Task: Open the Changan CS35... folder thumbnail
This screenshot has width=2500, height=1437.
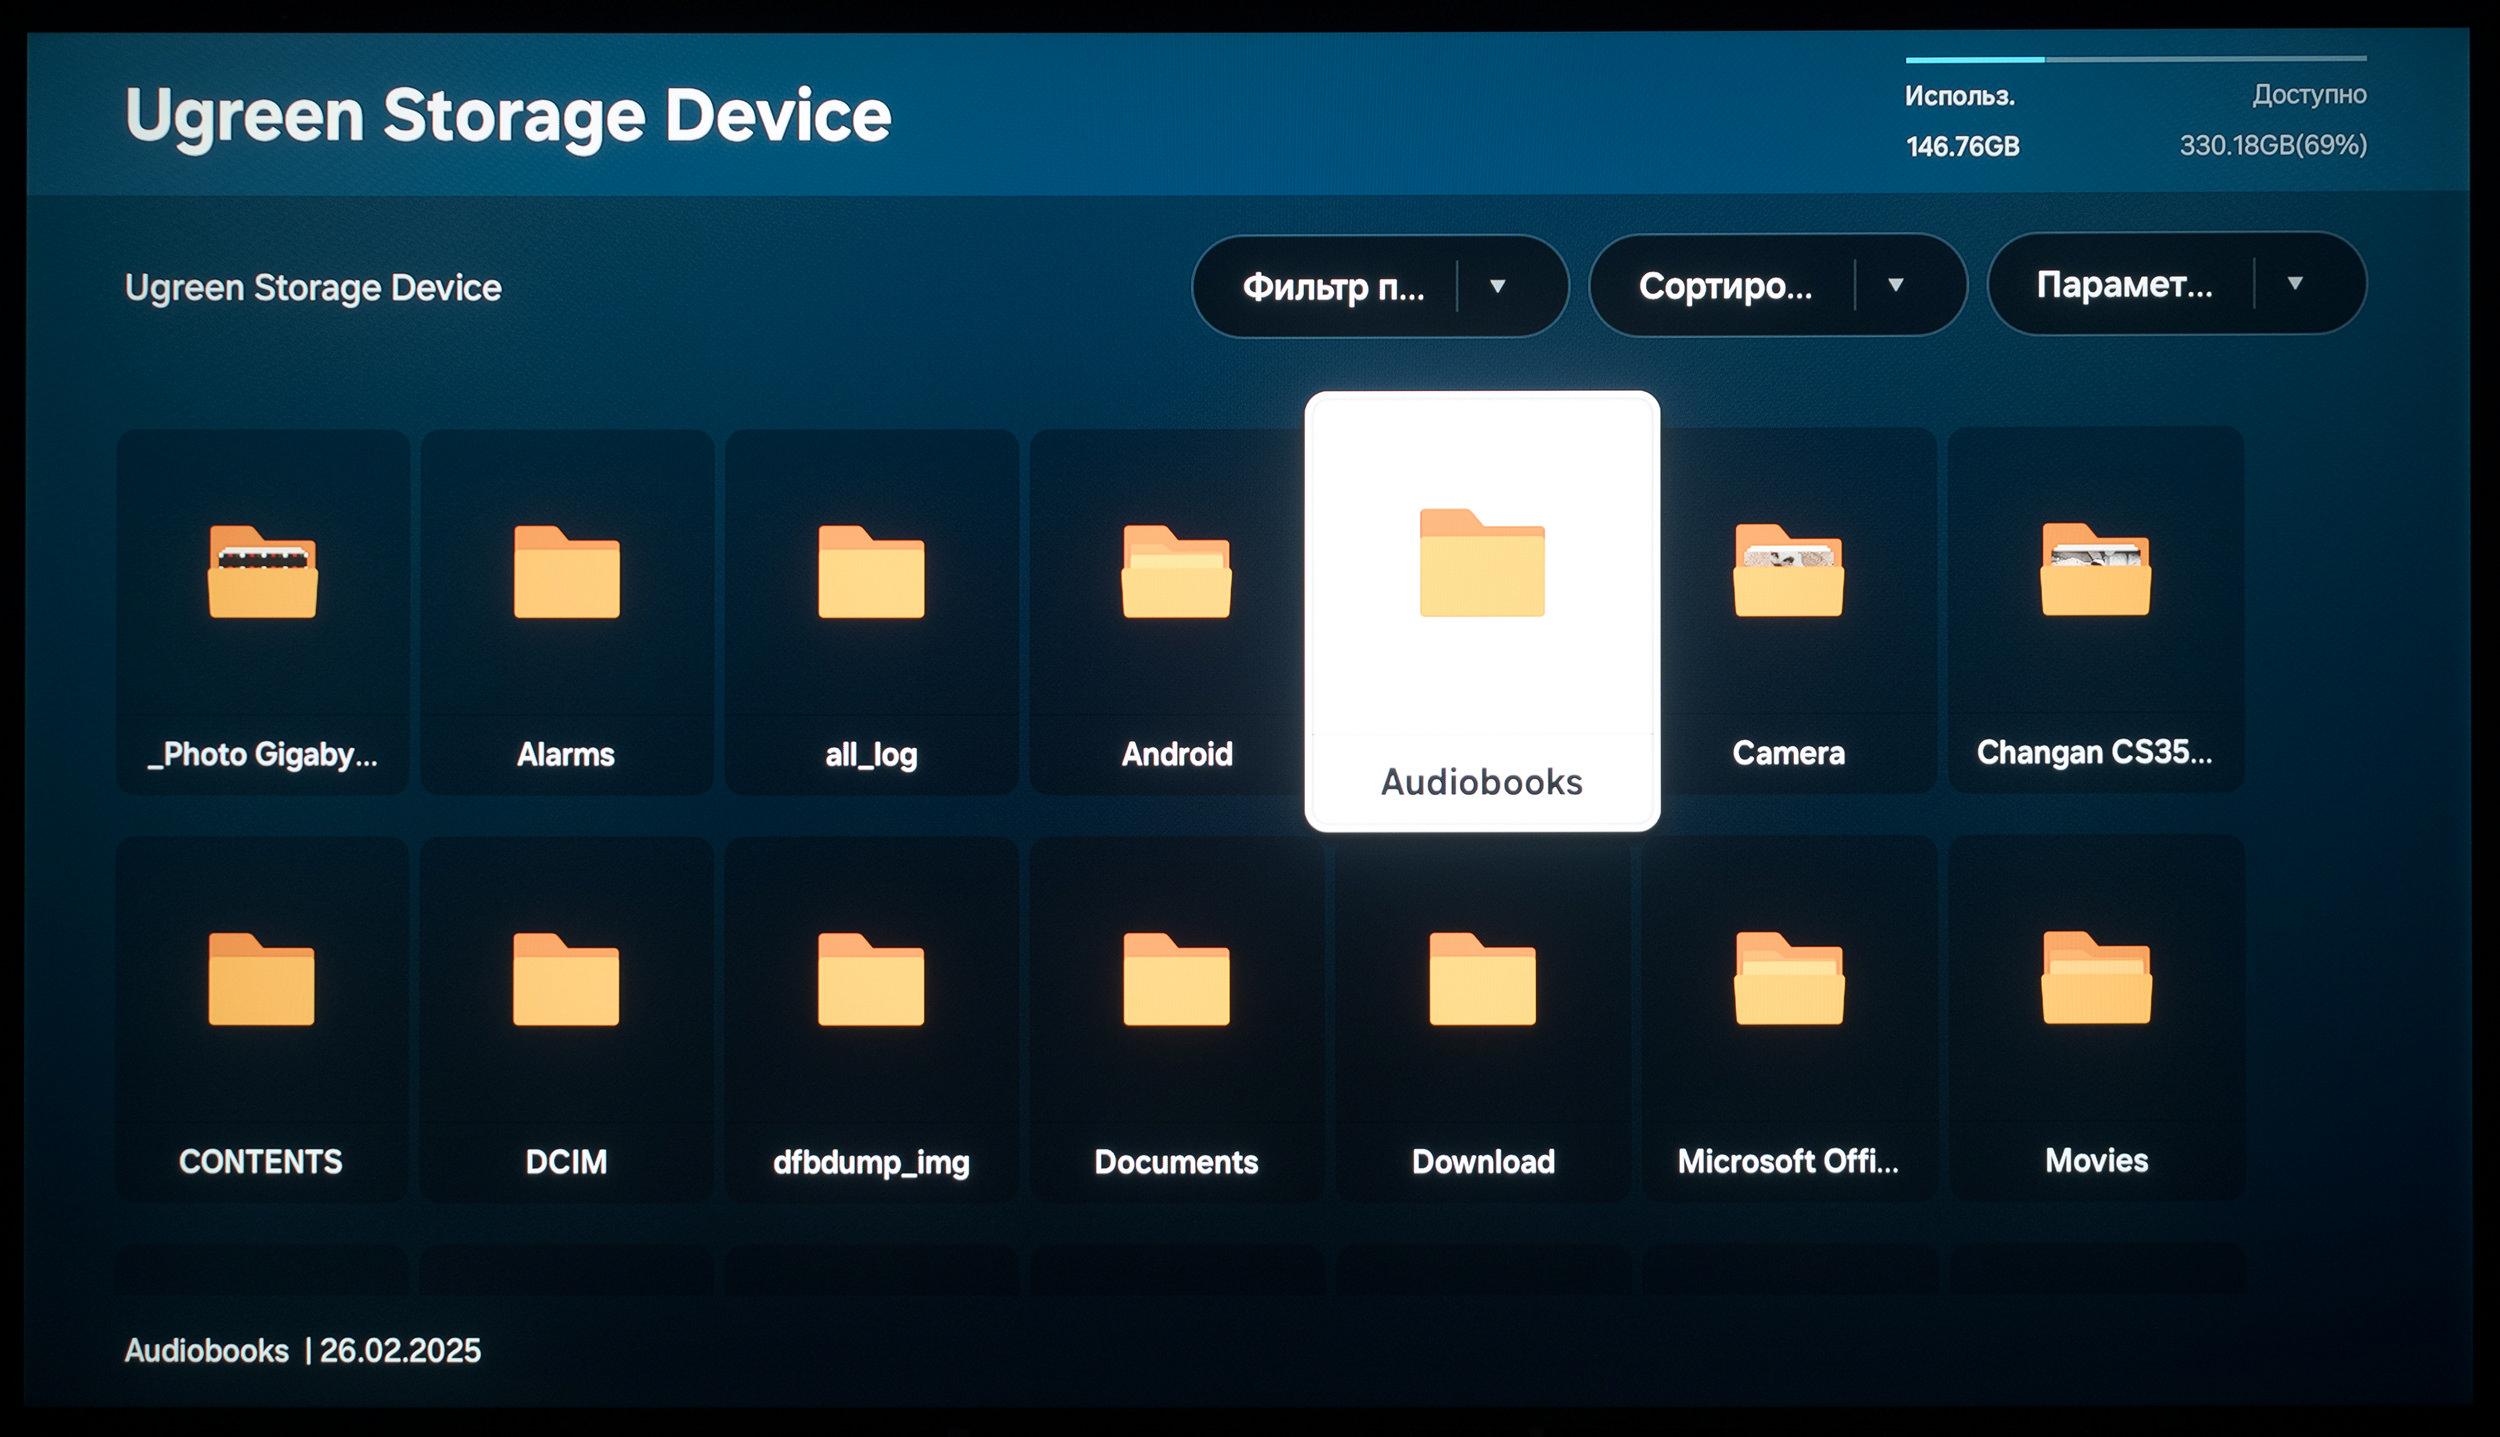Action: pyautogui.click(x=2095, y=610)
